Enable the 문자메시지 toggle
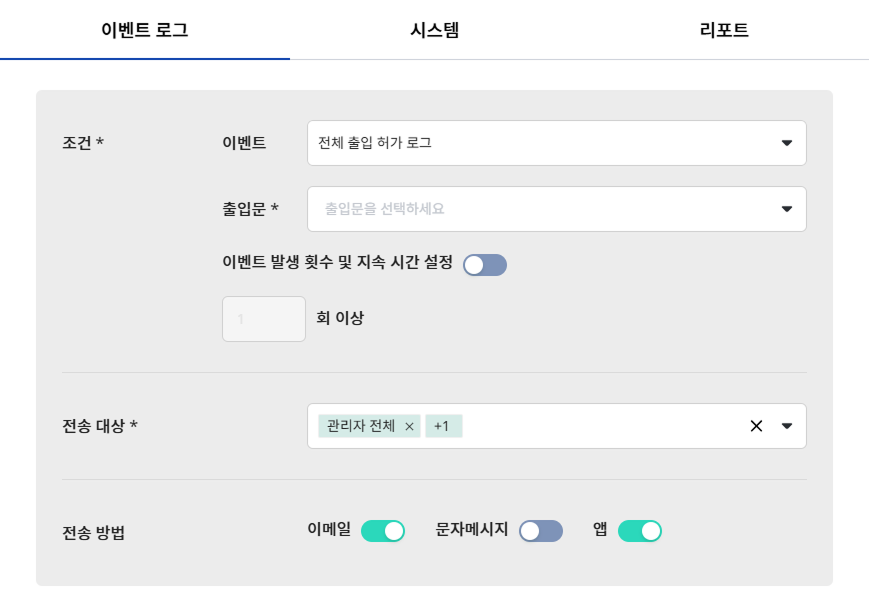Viewport: 869px width, 612px height. [x=541, y=531]
